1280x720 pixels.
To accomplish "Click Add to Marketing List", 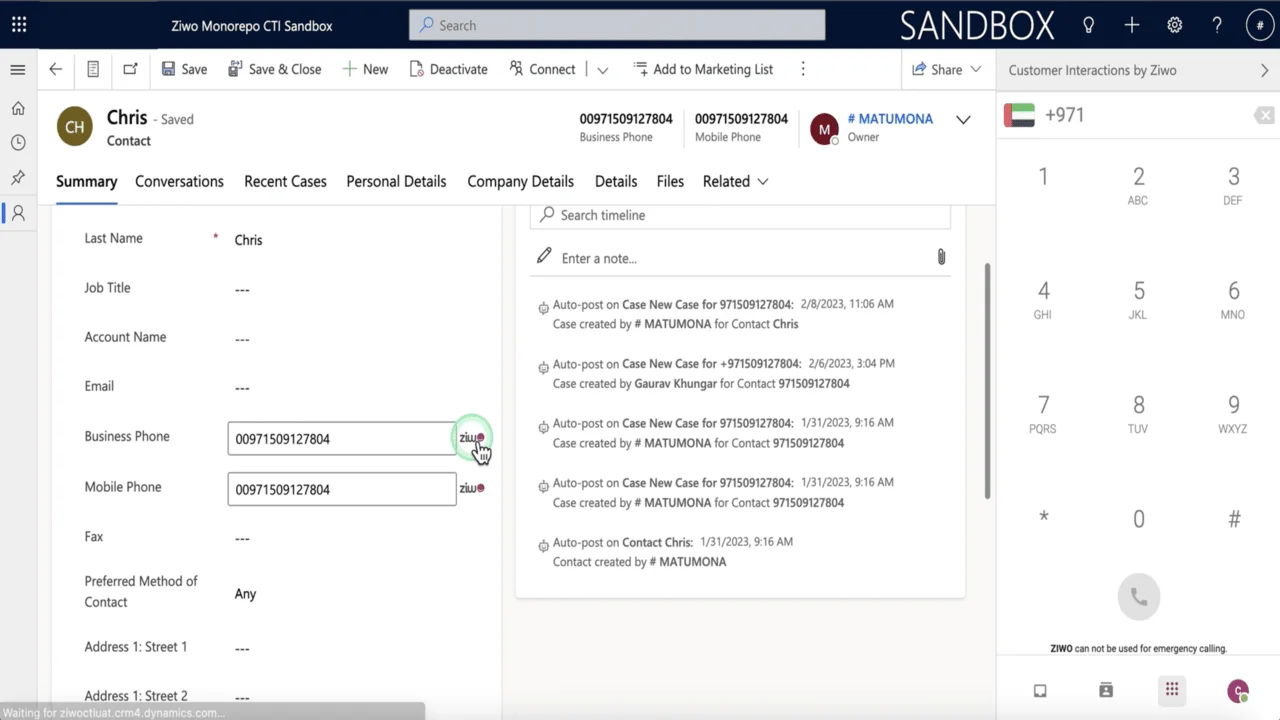I will pyautogui.click(x=703, y=69).
